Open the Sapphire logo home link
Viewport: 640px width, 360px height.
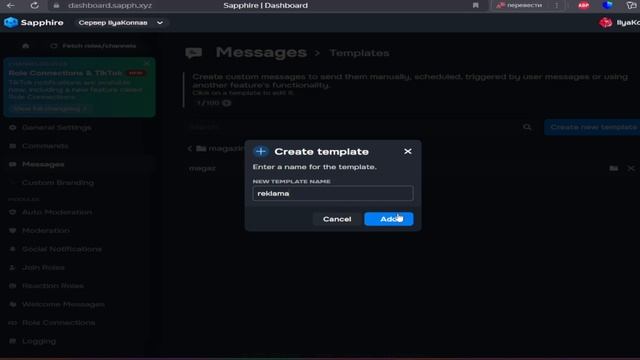click(33, 22)
